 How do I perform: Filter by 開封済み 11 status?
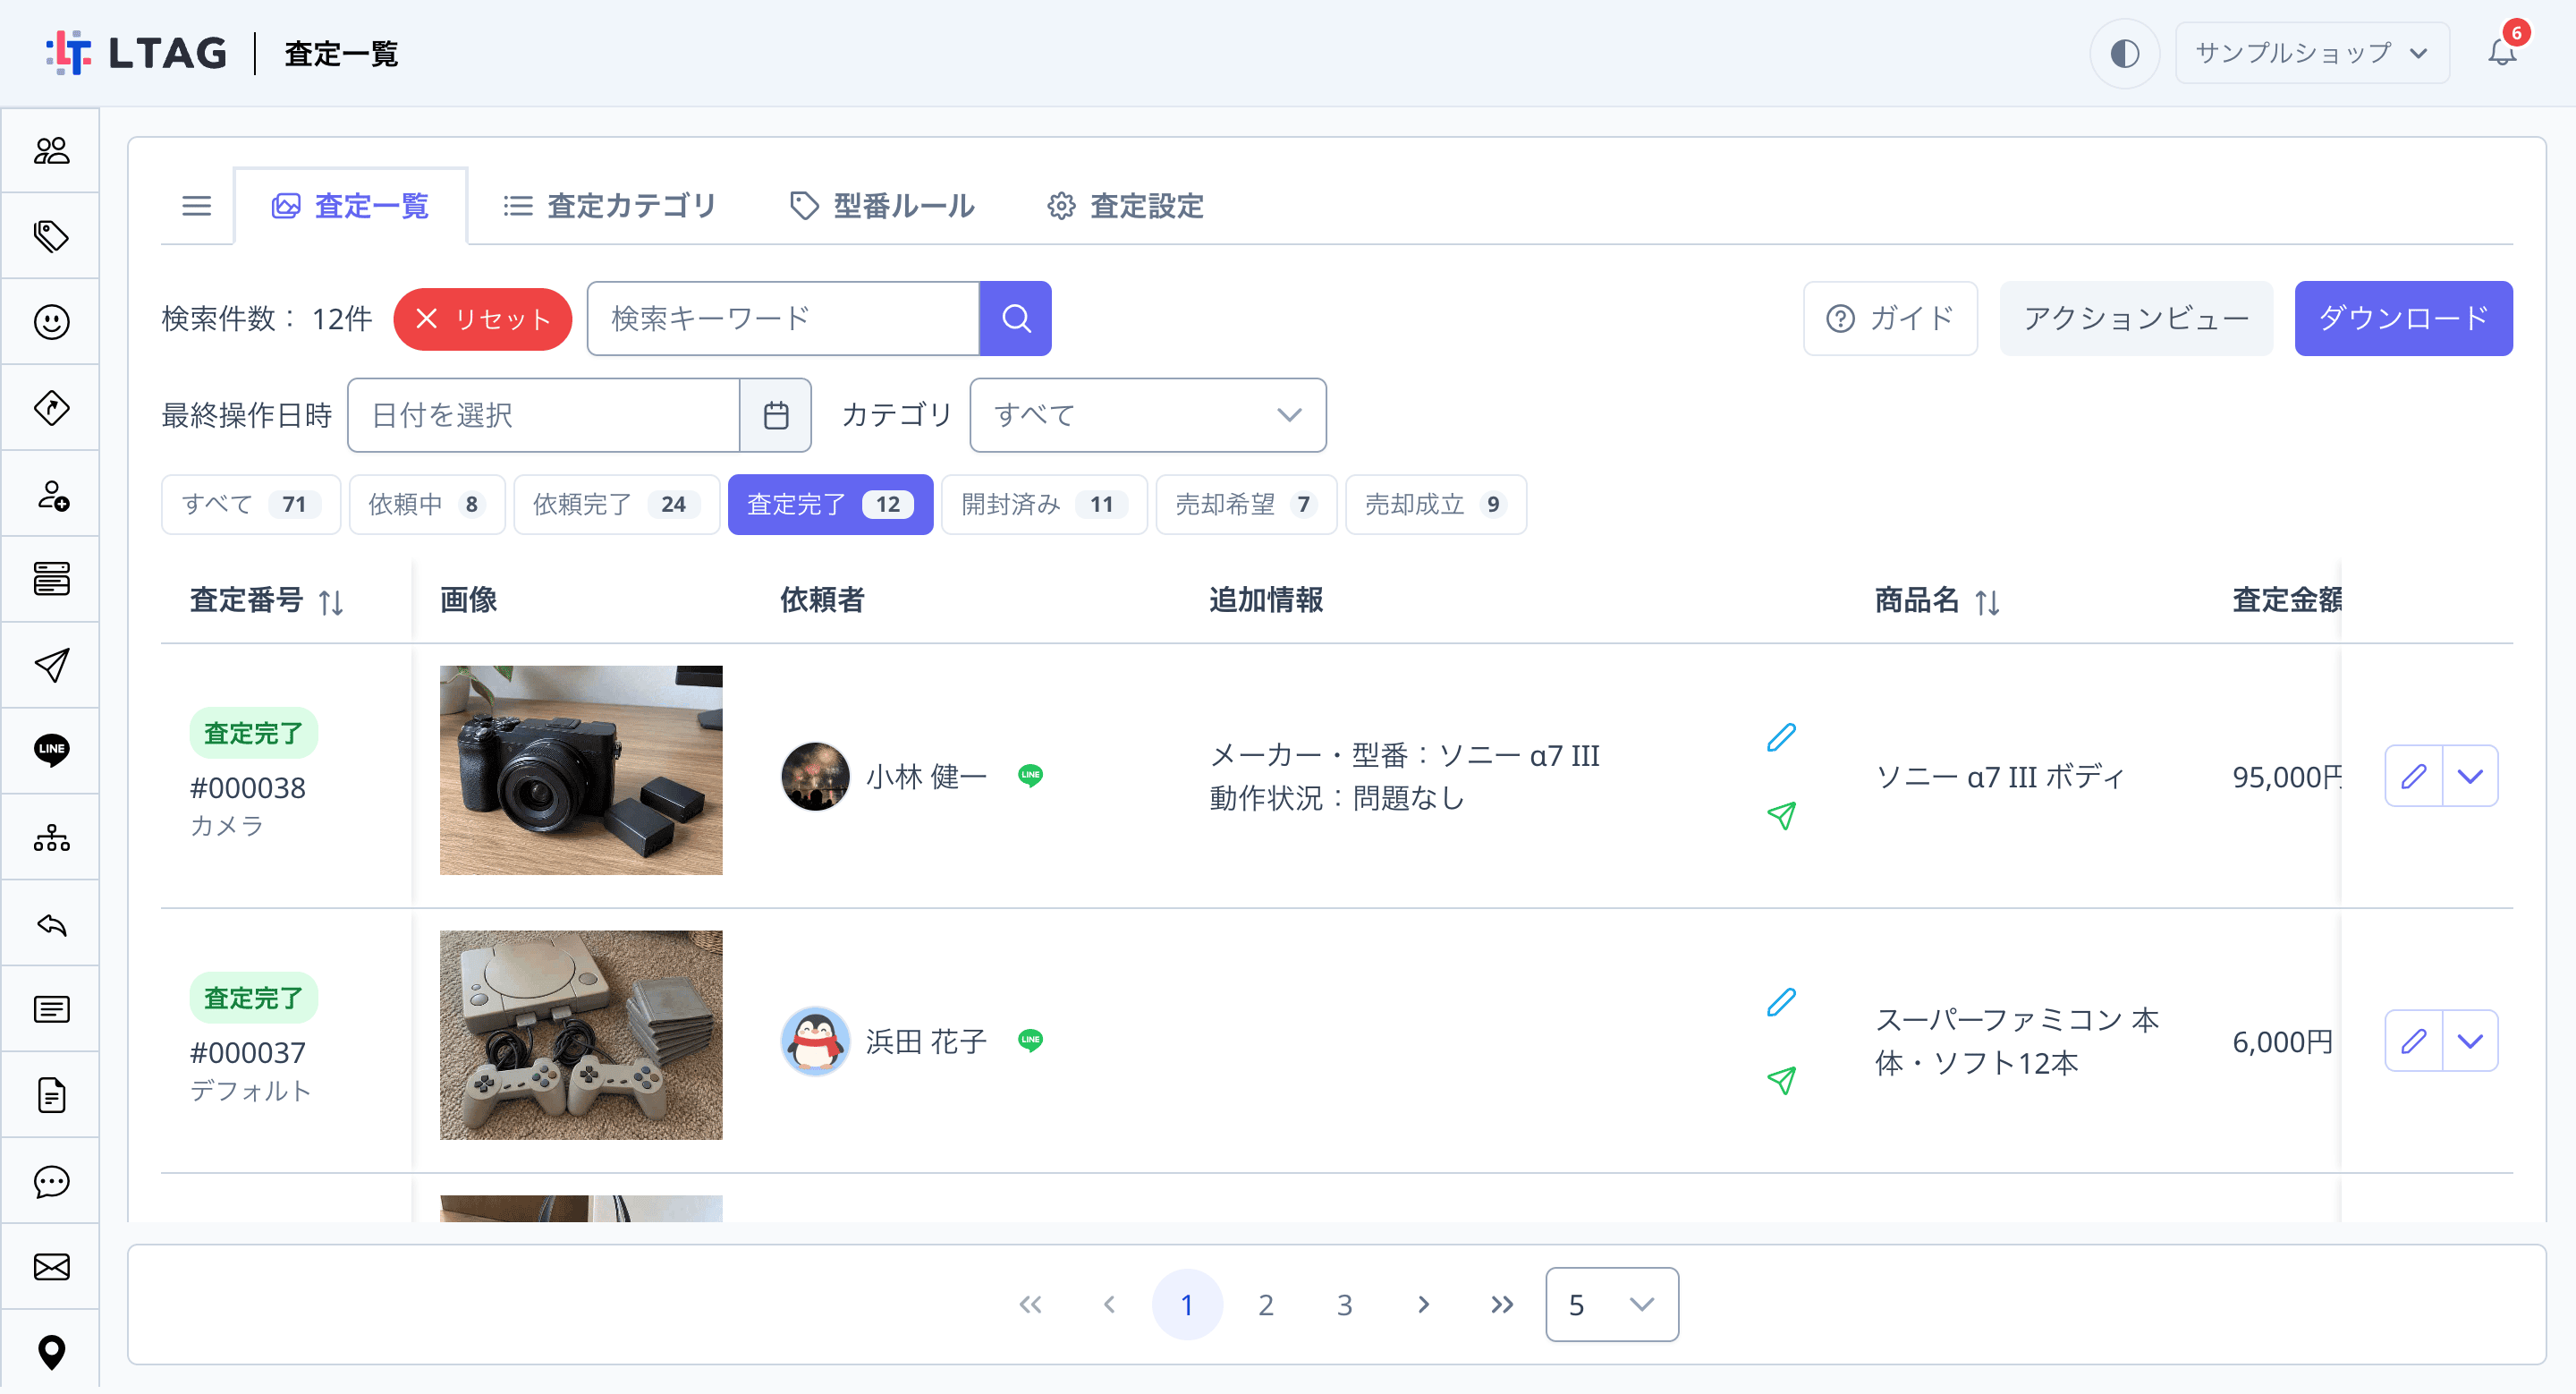pos(1044,504)
